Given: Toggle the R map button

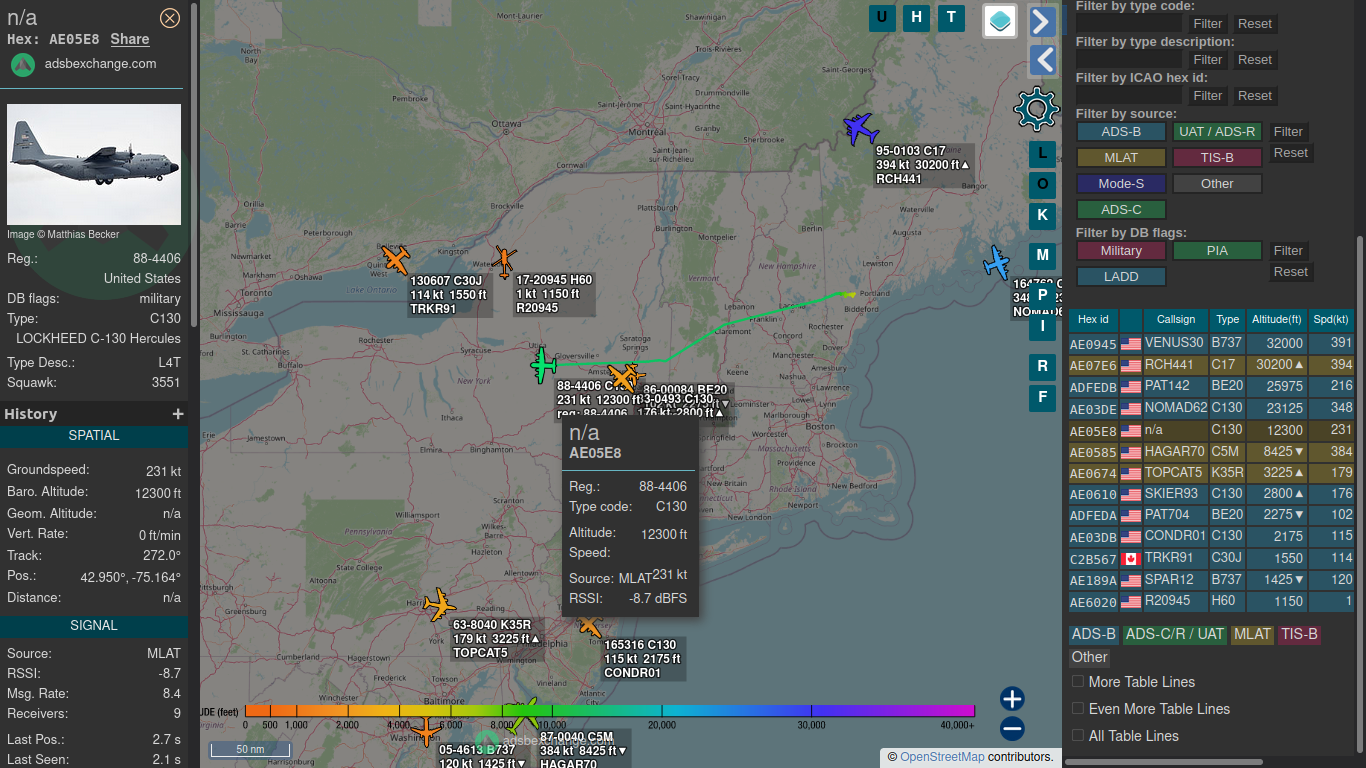Looking at the screenshot, I should pos(1042,367).
